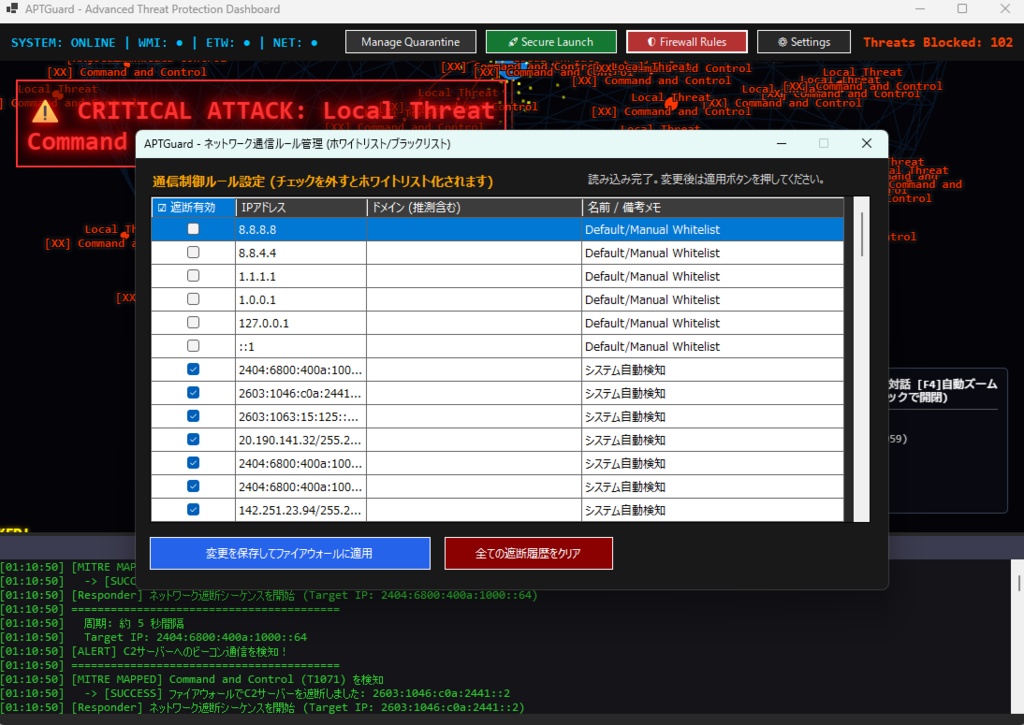The image size is (1024, 725).
Task: Click システム自動検知 memo in 142.251.23.94 row
Action: coord(712,510)
